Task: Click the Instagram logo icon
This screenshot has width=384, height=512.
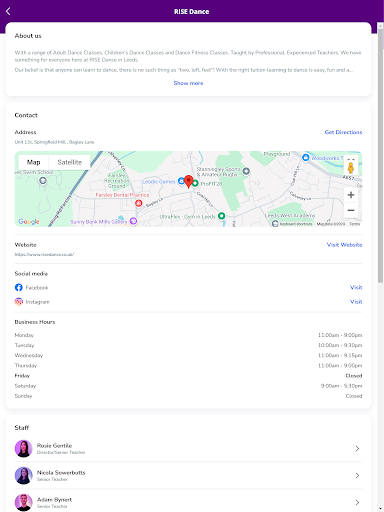Action: (x=19, y=302)
